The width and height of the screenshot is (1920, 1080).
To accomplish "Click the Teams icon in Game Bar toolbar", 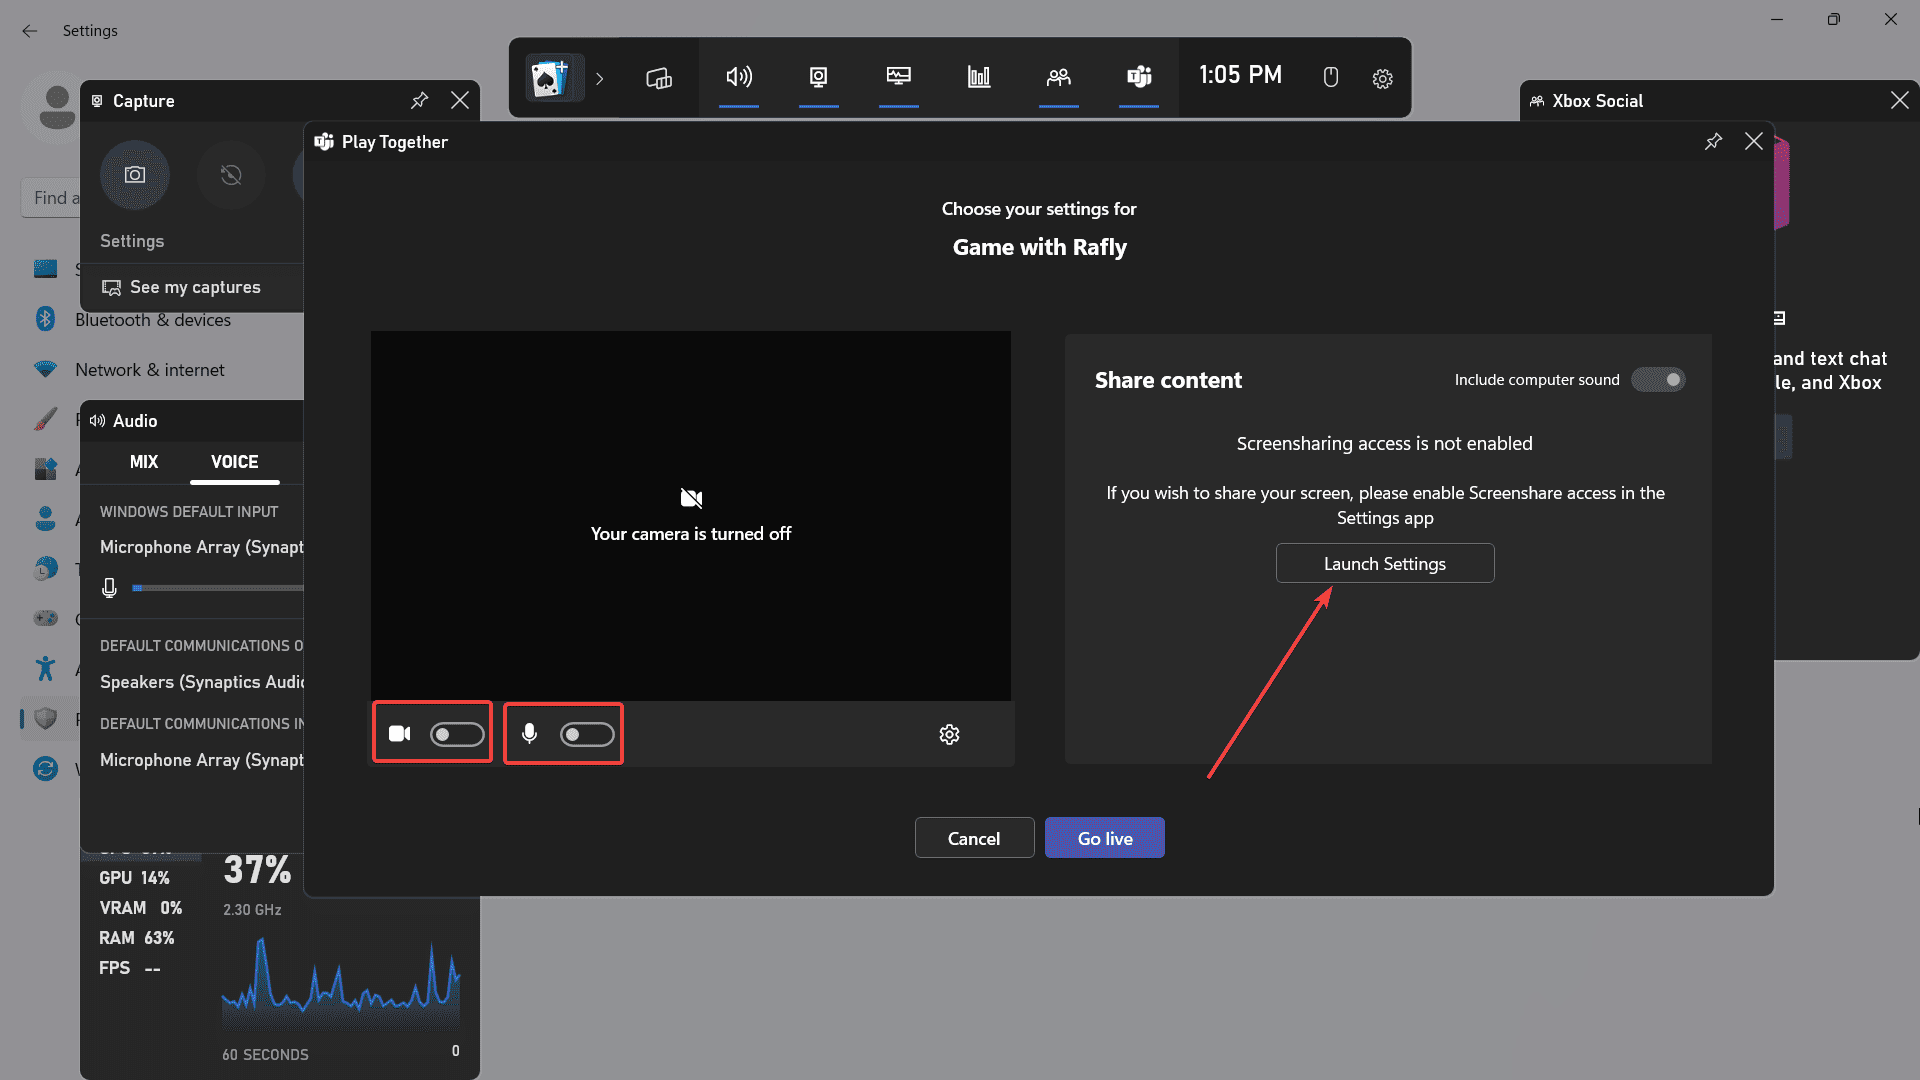I will point(1138,76).
